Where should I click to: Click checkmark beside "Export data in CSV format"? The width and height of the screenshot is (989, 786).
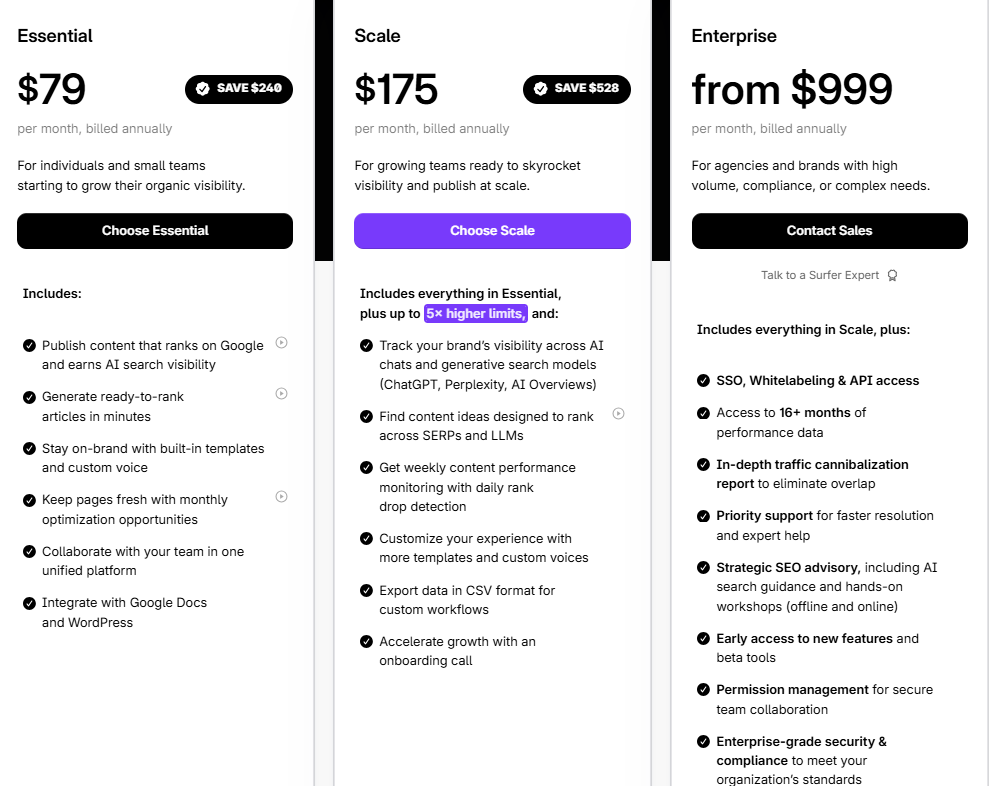pos(366,590)
